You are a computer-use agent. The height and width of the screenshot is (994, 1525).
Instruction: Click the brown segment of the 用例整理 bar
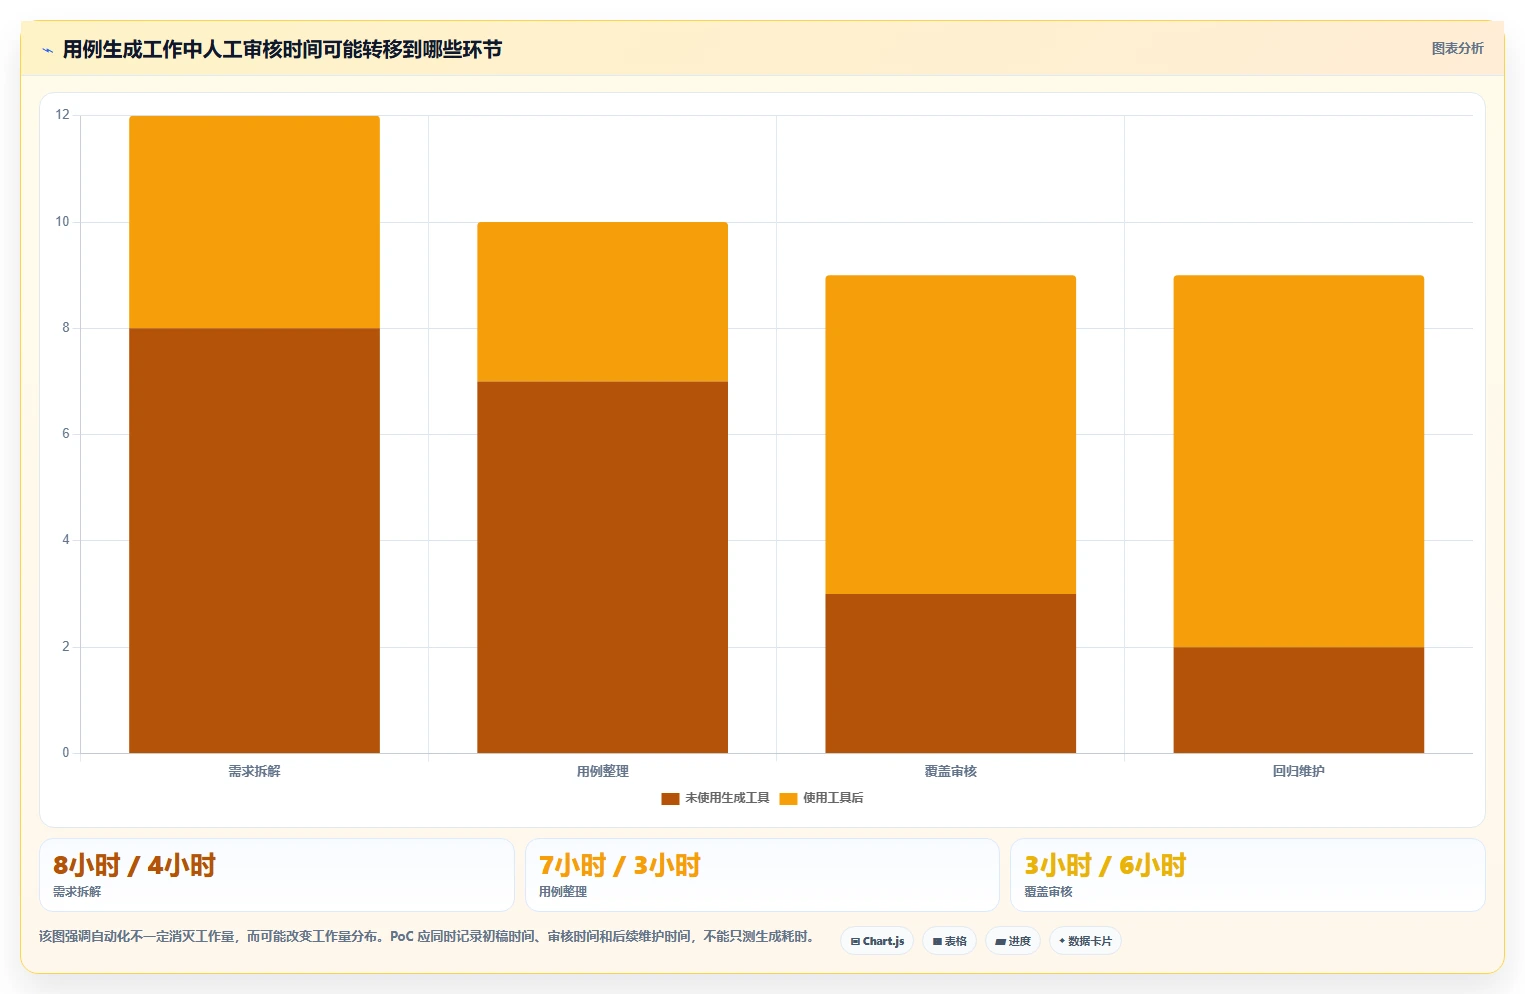click(x=602, y=567)
